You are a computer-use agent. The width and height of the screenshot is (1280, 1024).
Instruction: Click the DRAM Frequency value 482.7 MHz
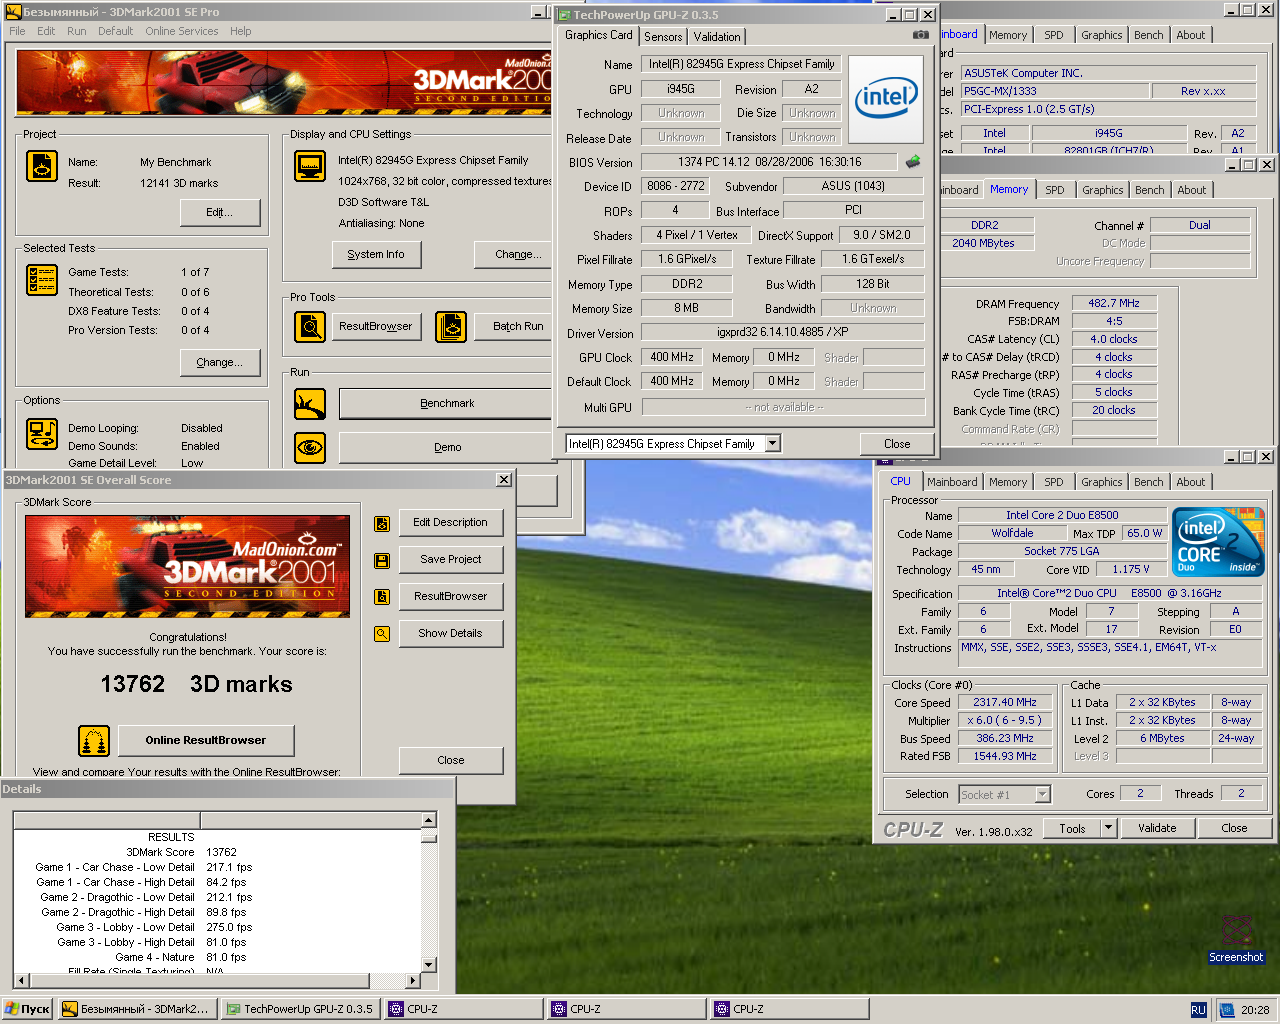[x=1114, y=303]
